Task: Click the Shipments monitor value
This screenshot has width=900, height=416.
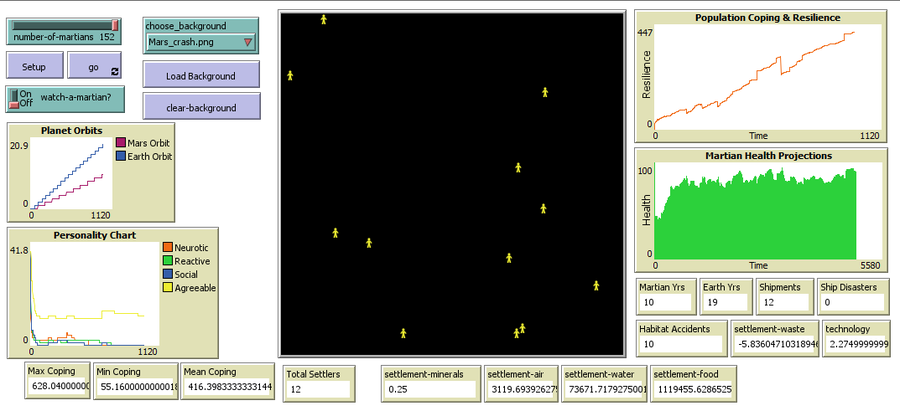Action: pos(785,301)
